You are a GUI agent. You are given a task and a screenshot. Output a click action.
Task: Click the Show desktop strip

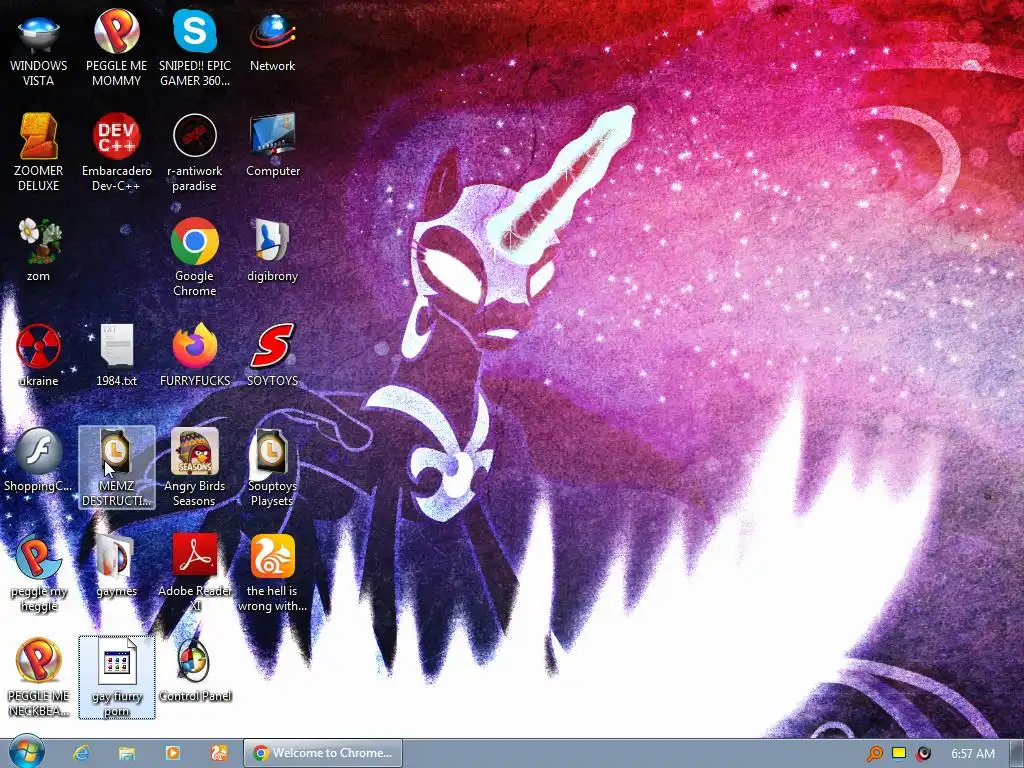(1016, 753)
